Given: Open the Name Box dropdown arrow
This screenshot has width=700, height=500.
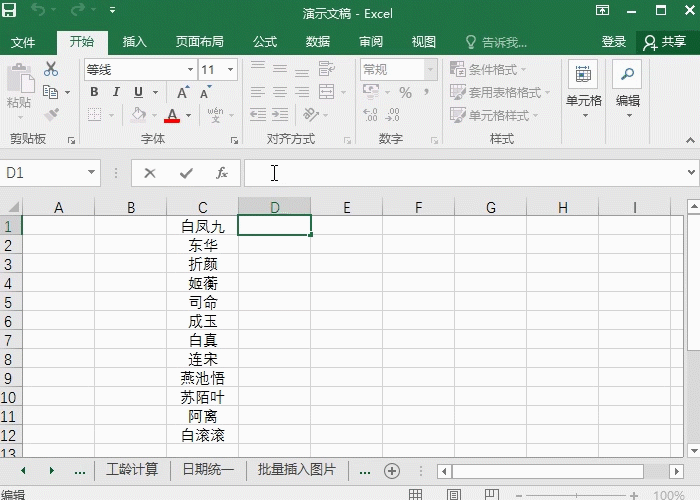Looking at the screenshot, I should 91,173.
